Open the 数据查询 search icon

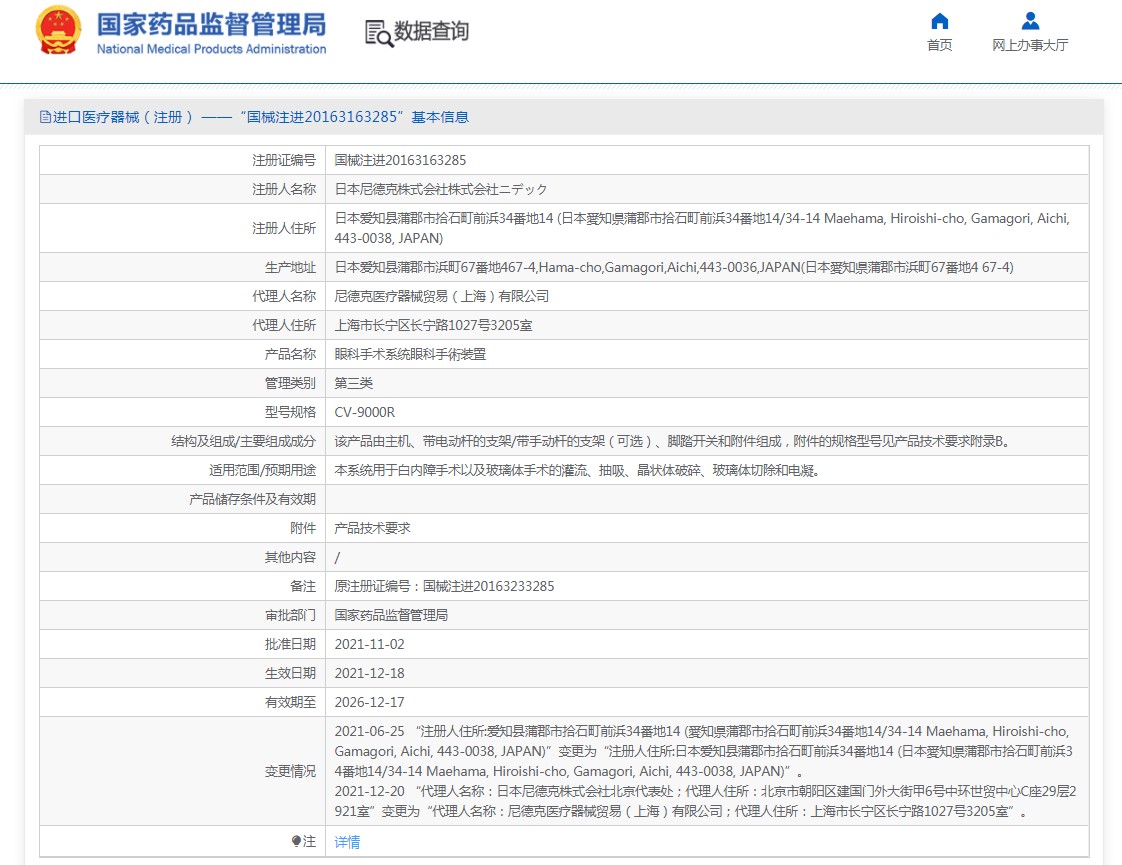[x=379, y=33]
